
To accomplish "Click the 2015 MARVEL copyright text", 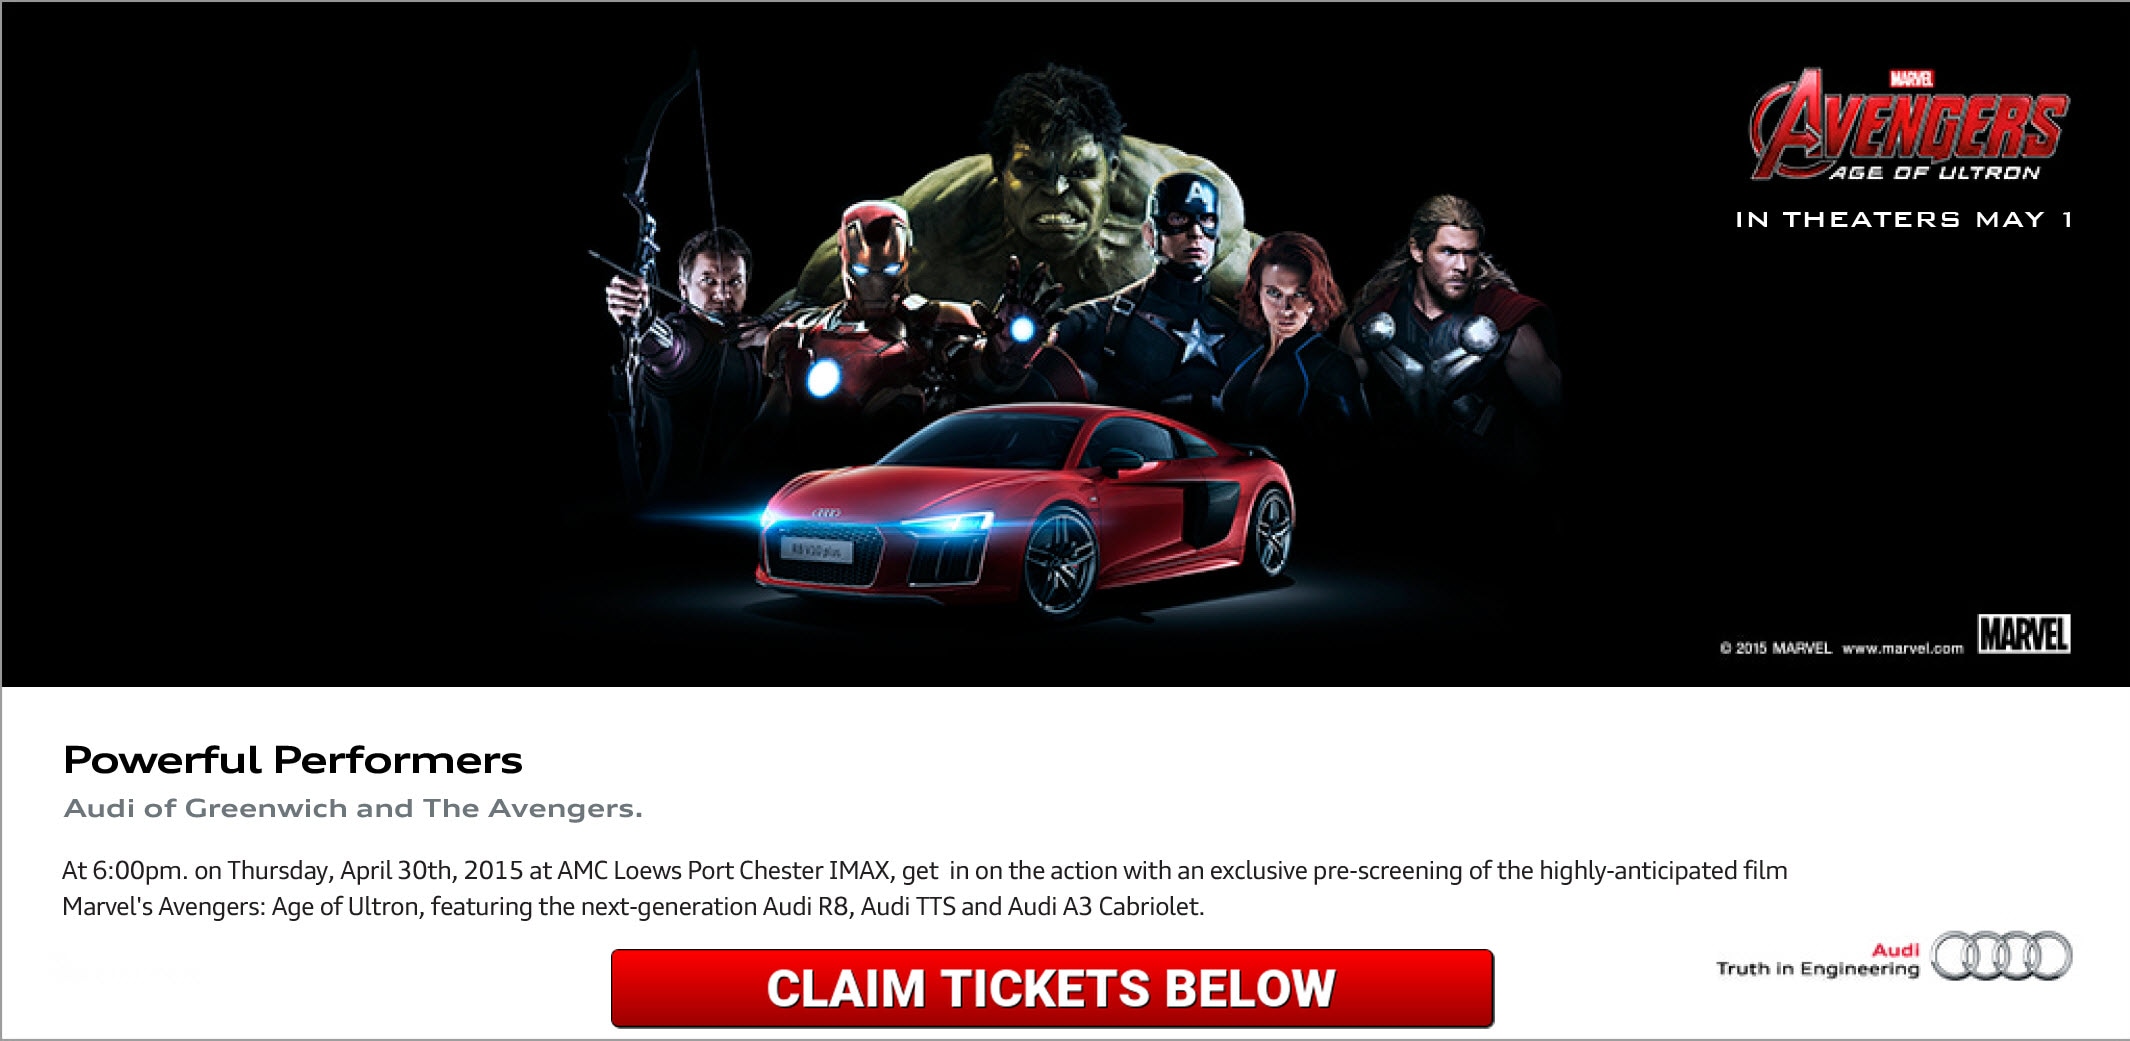I will [x=1775, y=649].
